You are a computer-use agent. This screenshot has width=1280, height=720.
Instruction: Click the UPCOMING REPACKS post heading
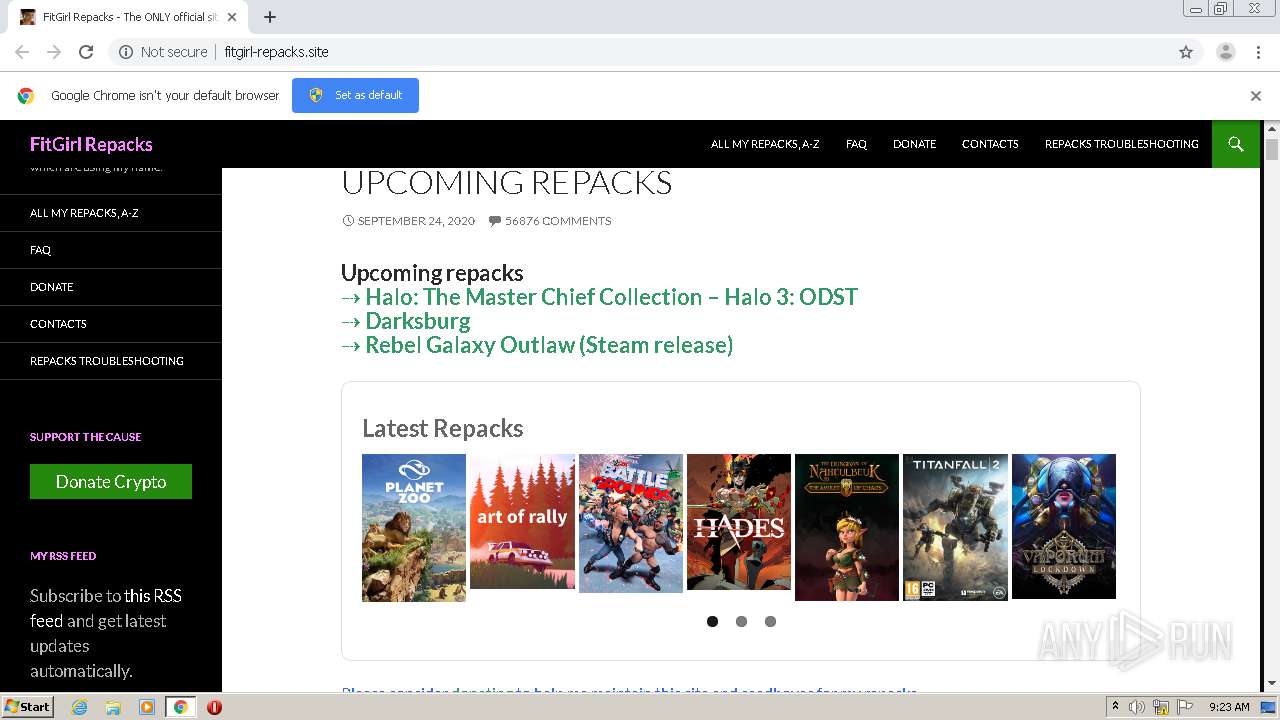506,182
